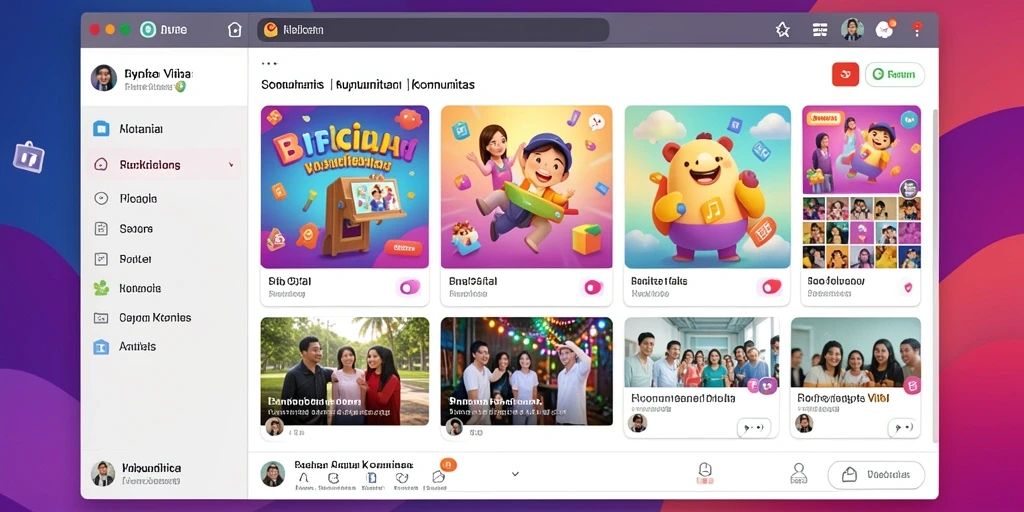The width and height of the screenshot is (1024, 512).
Task: Click the Sooclovonov card title
Action: click(836, 281)
